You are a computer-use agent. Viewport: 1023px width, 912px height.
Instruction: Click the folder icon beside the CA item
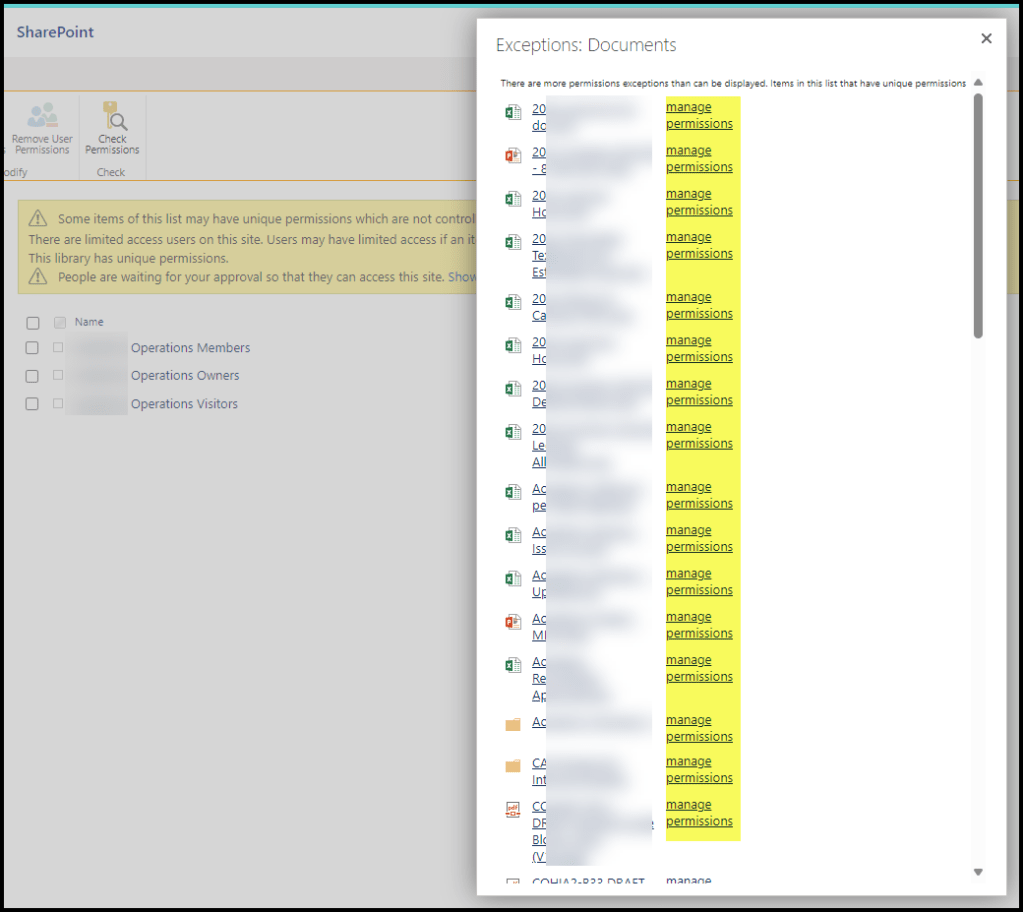pyautogui.click(x=513, y=766)
